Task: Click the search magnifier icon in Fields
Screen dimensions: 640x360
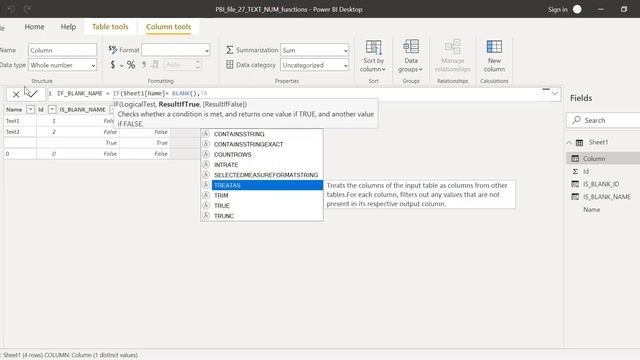Action: [x=576, y=120]
